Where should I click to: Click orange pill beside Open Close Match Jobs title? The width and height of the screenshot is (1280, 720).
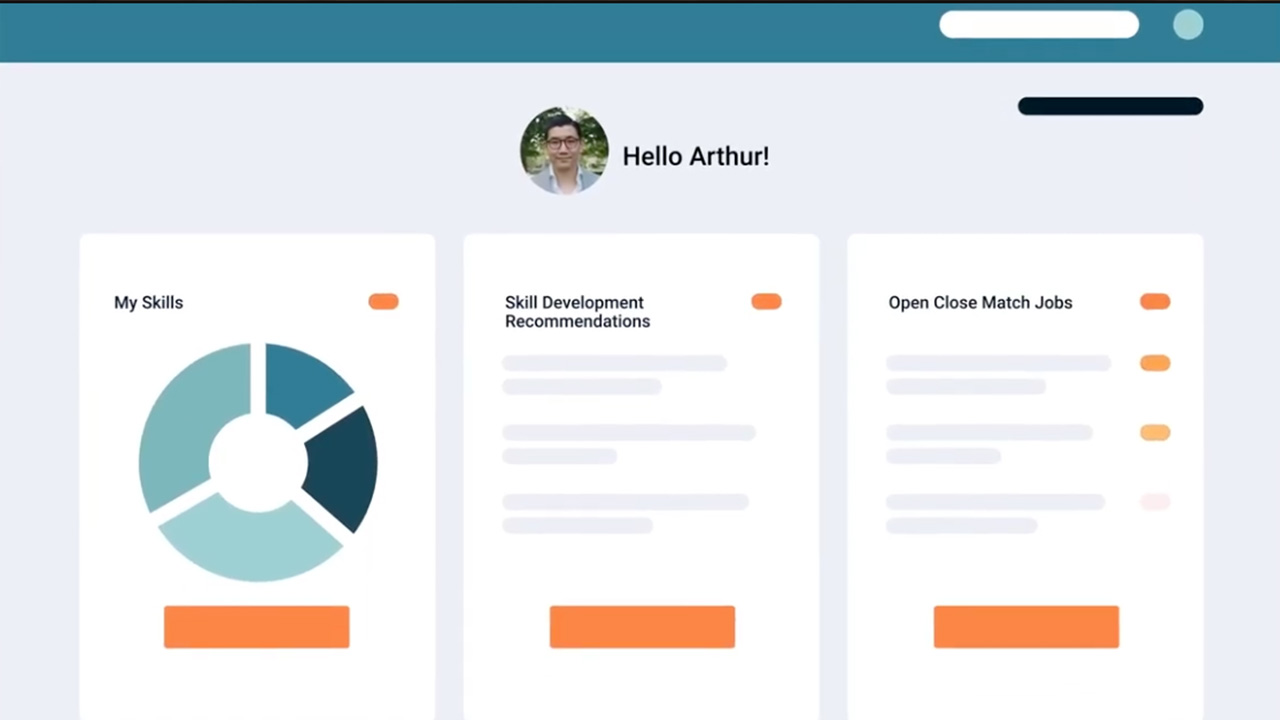1155,301
